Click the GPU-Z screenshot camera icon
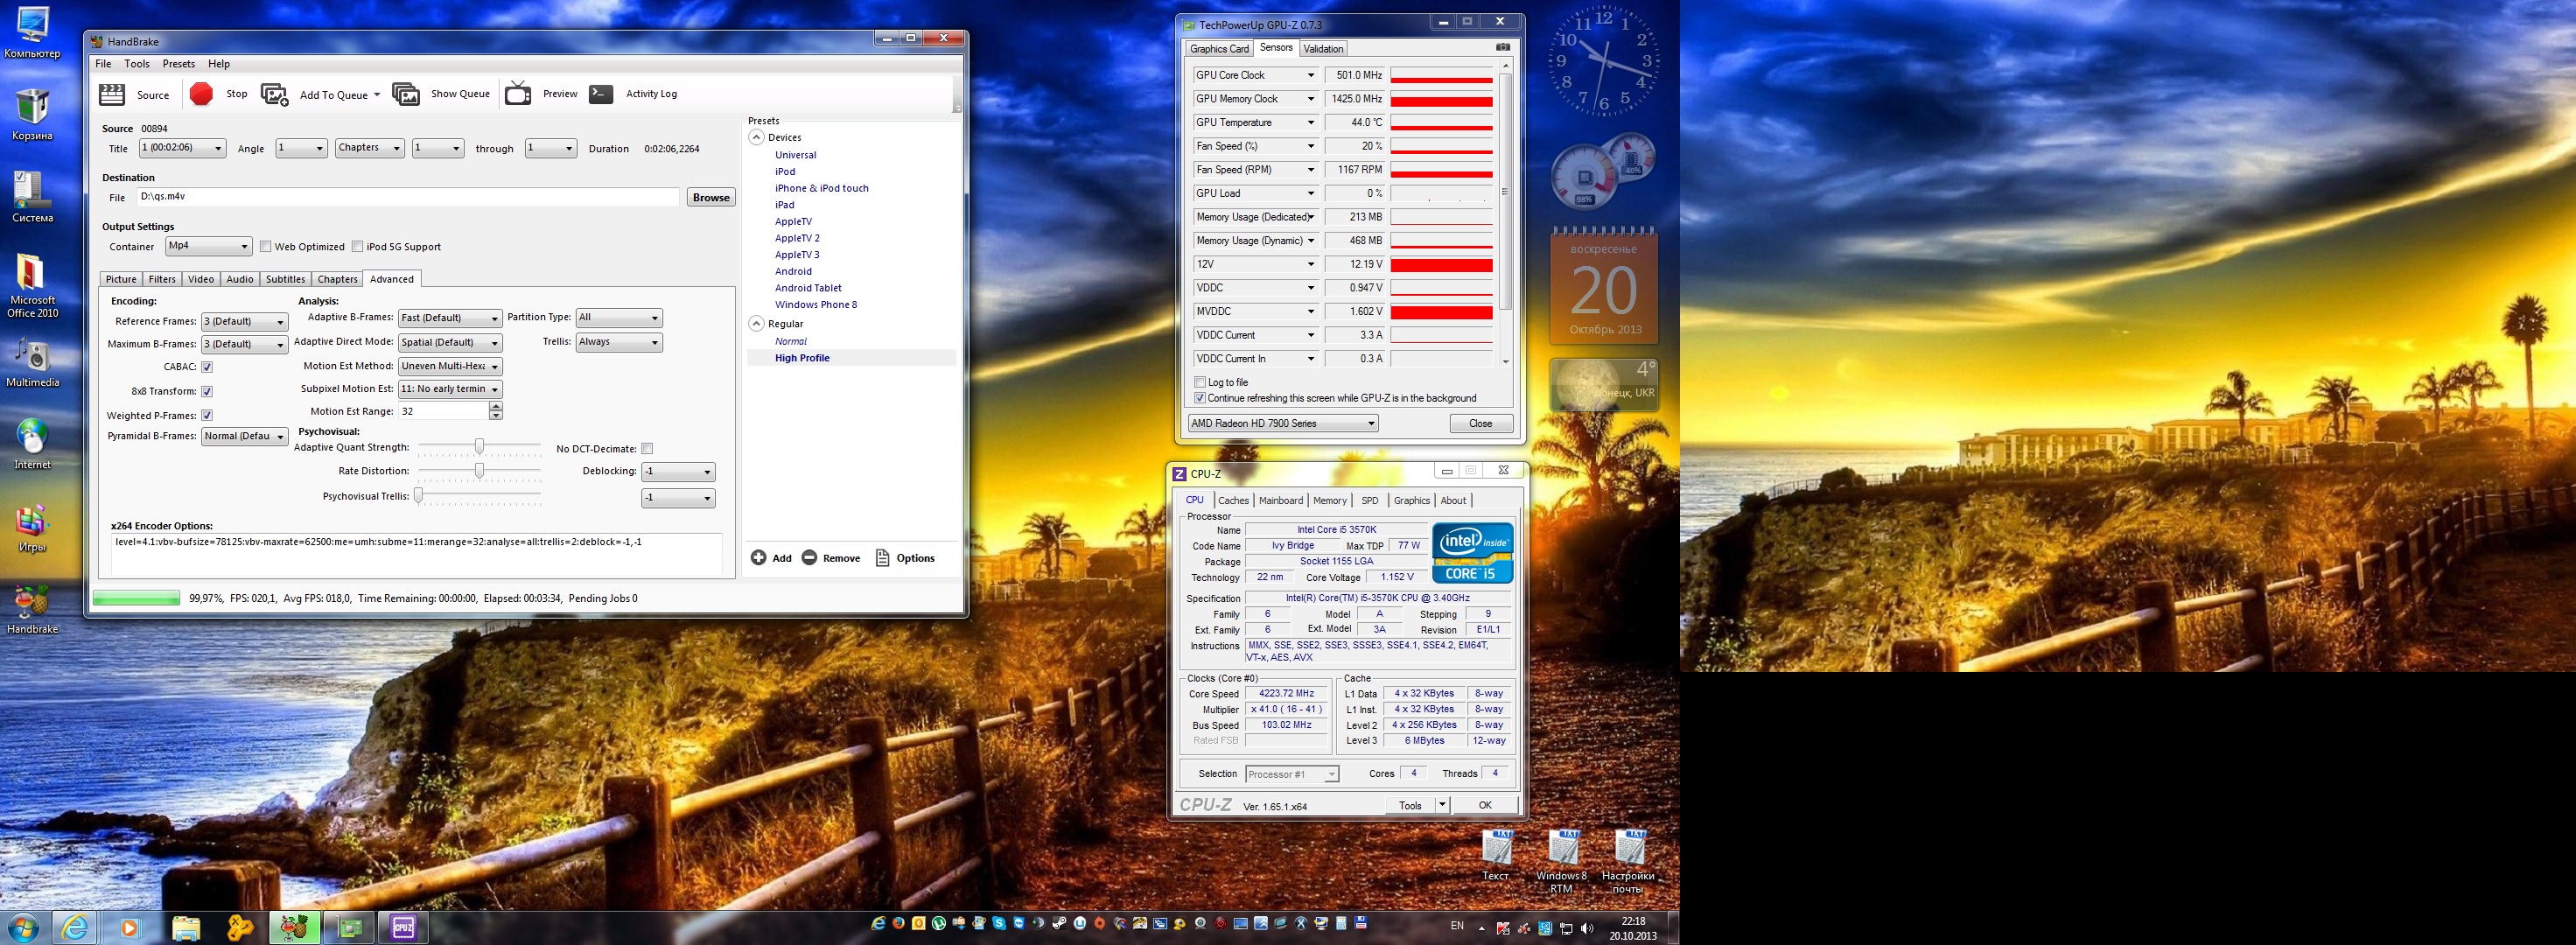The height and width of the screenshot is (945, 2576). pos(1502,47)
